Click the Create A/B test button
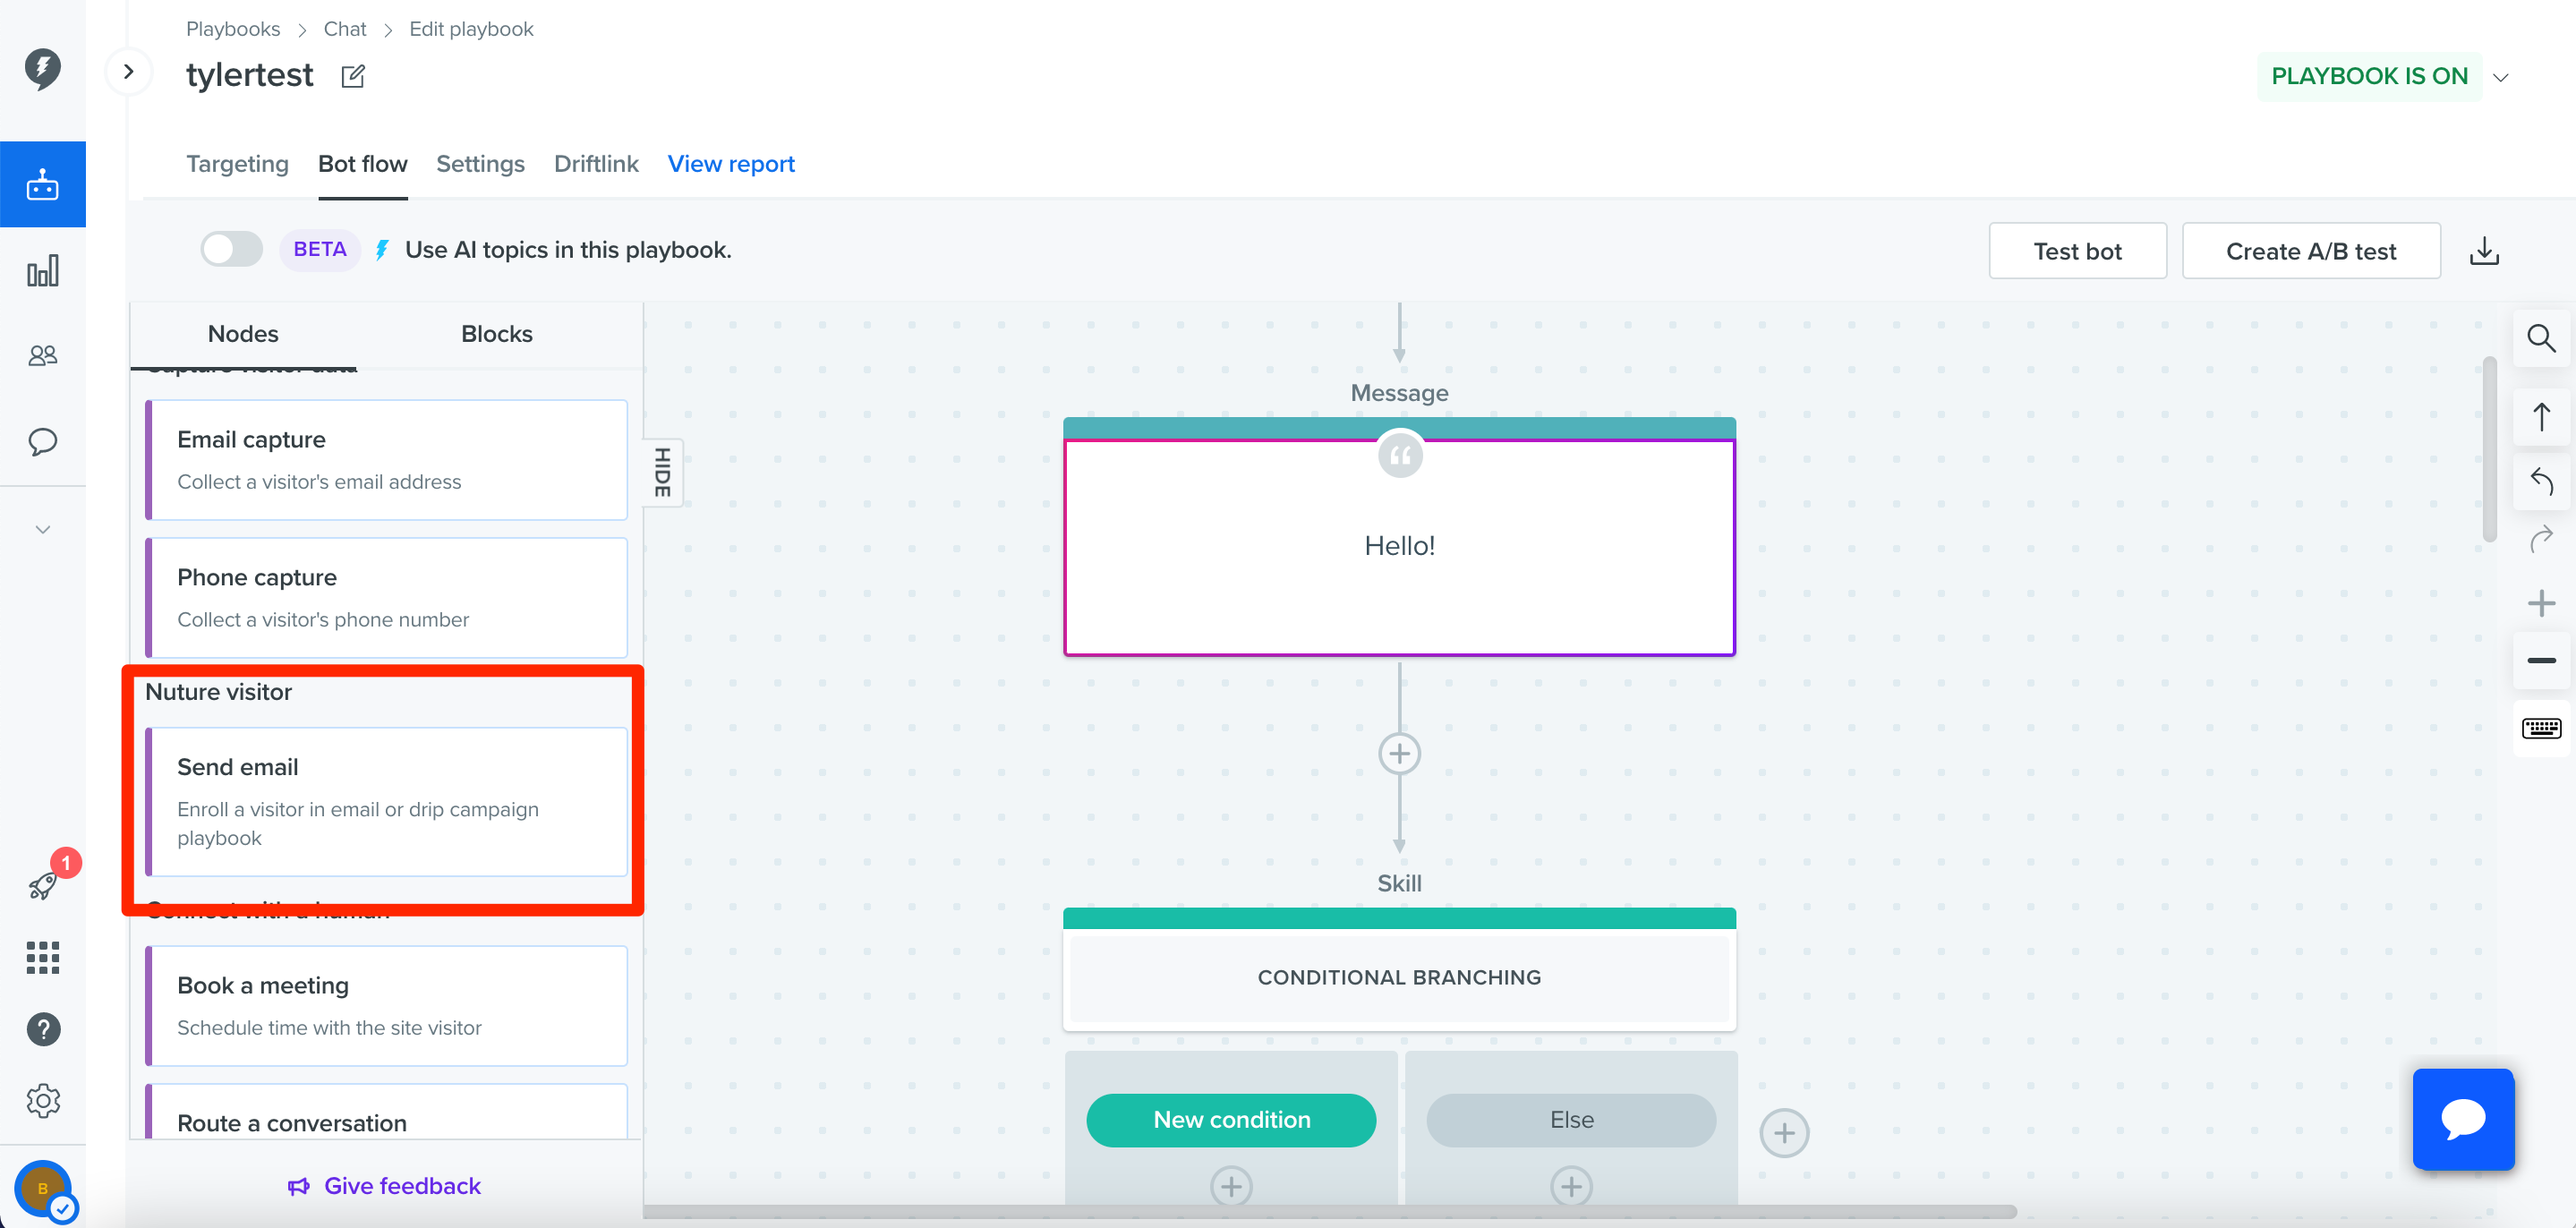The image size is (2576, 1228). 2310,251
